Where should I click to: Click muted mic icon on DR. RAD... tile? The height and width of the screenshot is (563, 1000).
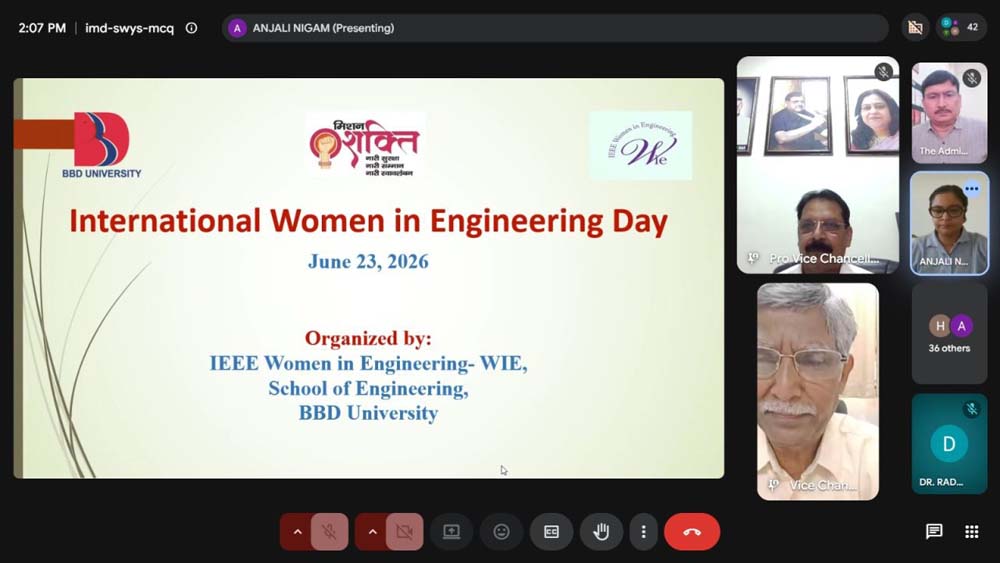point(972,409)
